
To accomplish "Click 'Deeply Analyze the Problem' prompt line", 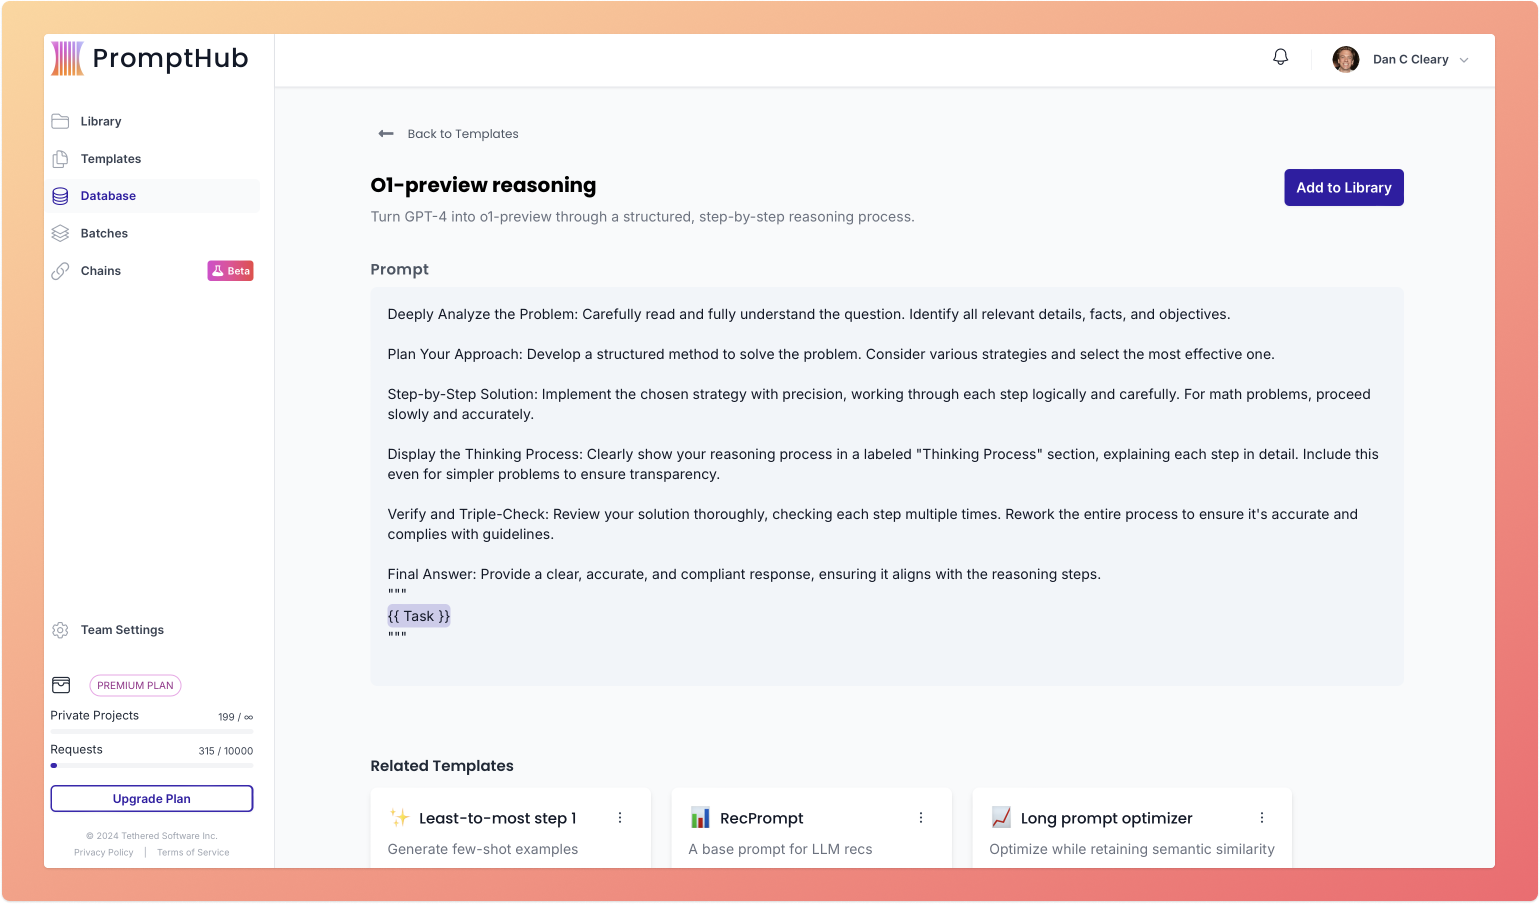I will (809, 314).
